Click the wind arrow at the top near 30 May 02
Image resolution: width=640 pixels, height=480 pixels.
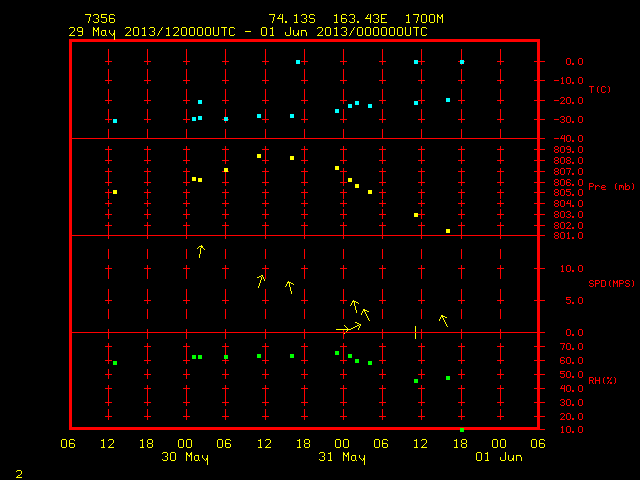tap(200, 251)
